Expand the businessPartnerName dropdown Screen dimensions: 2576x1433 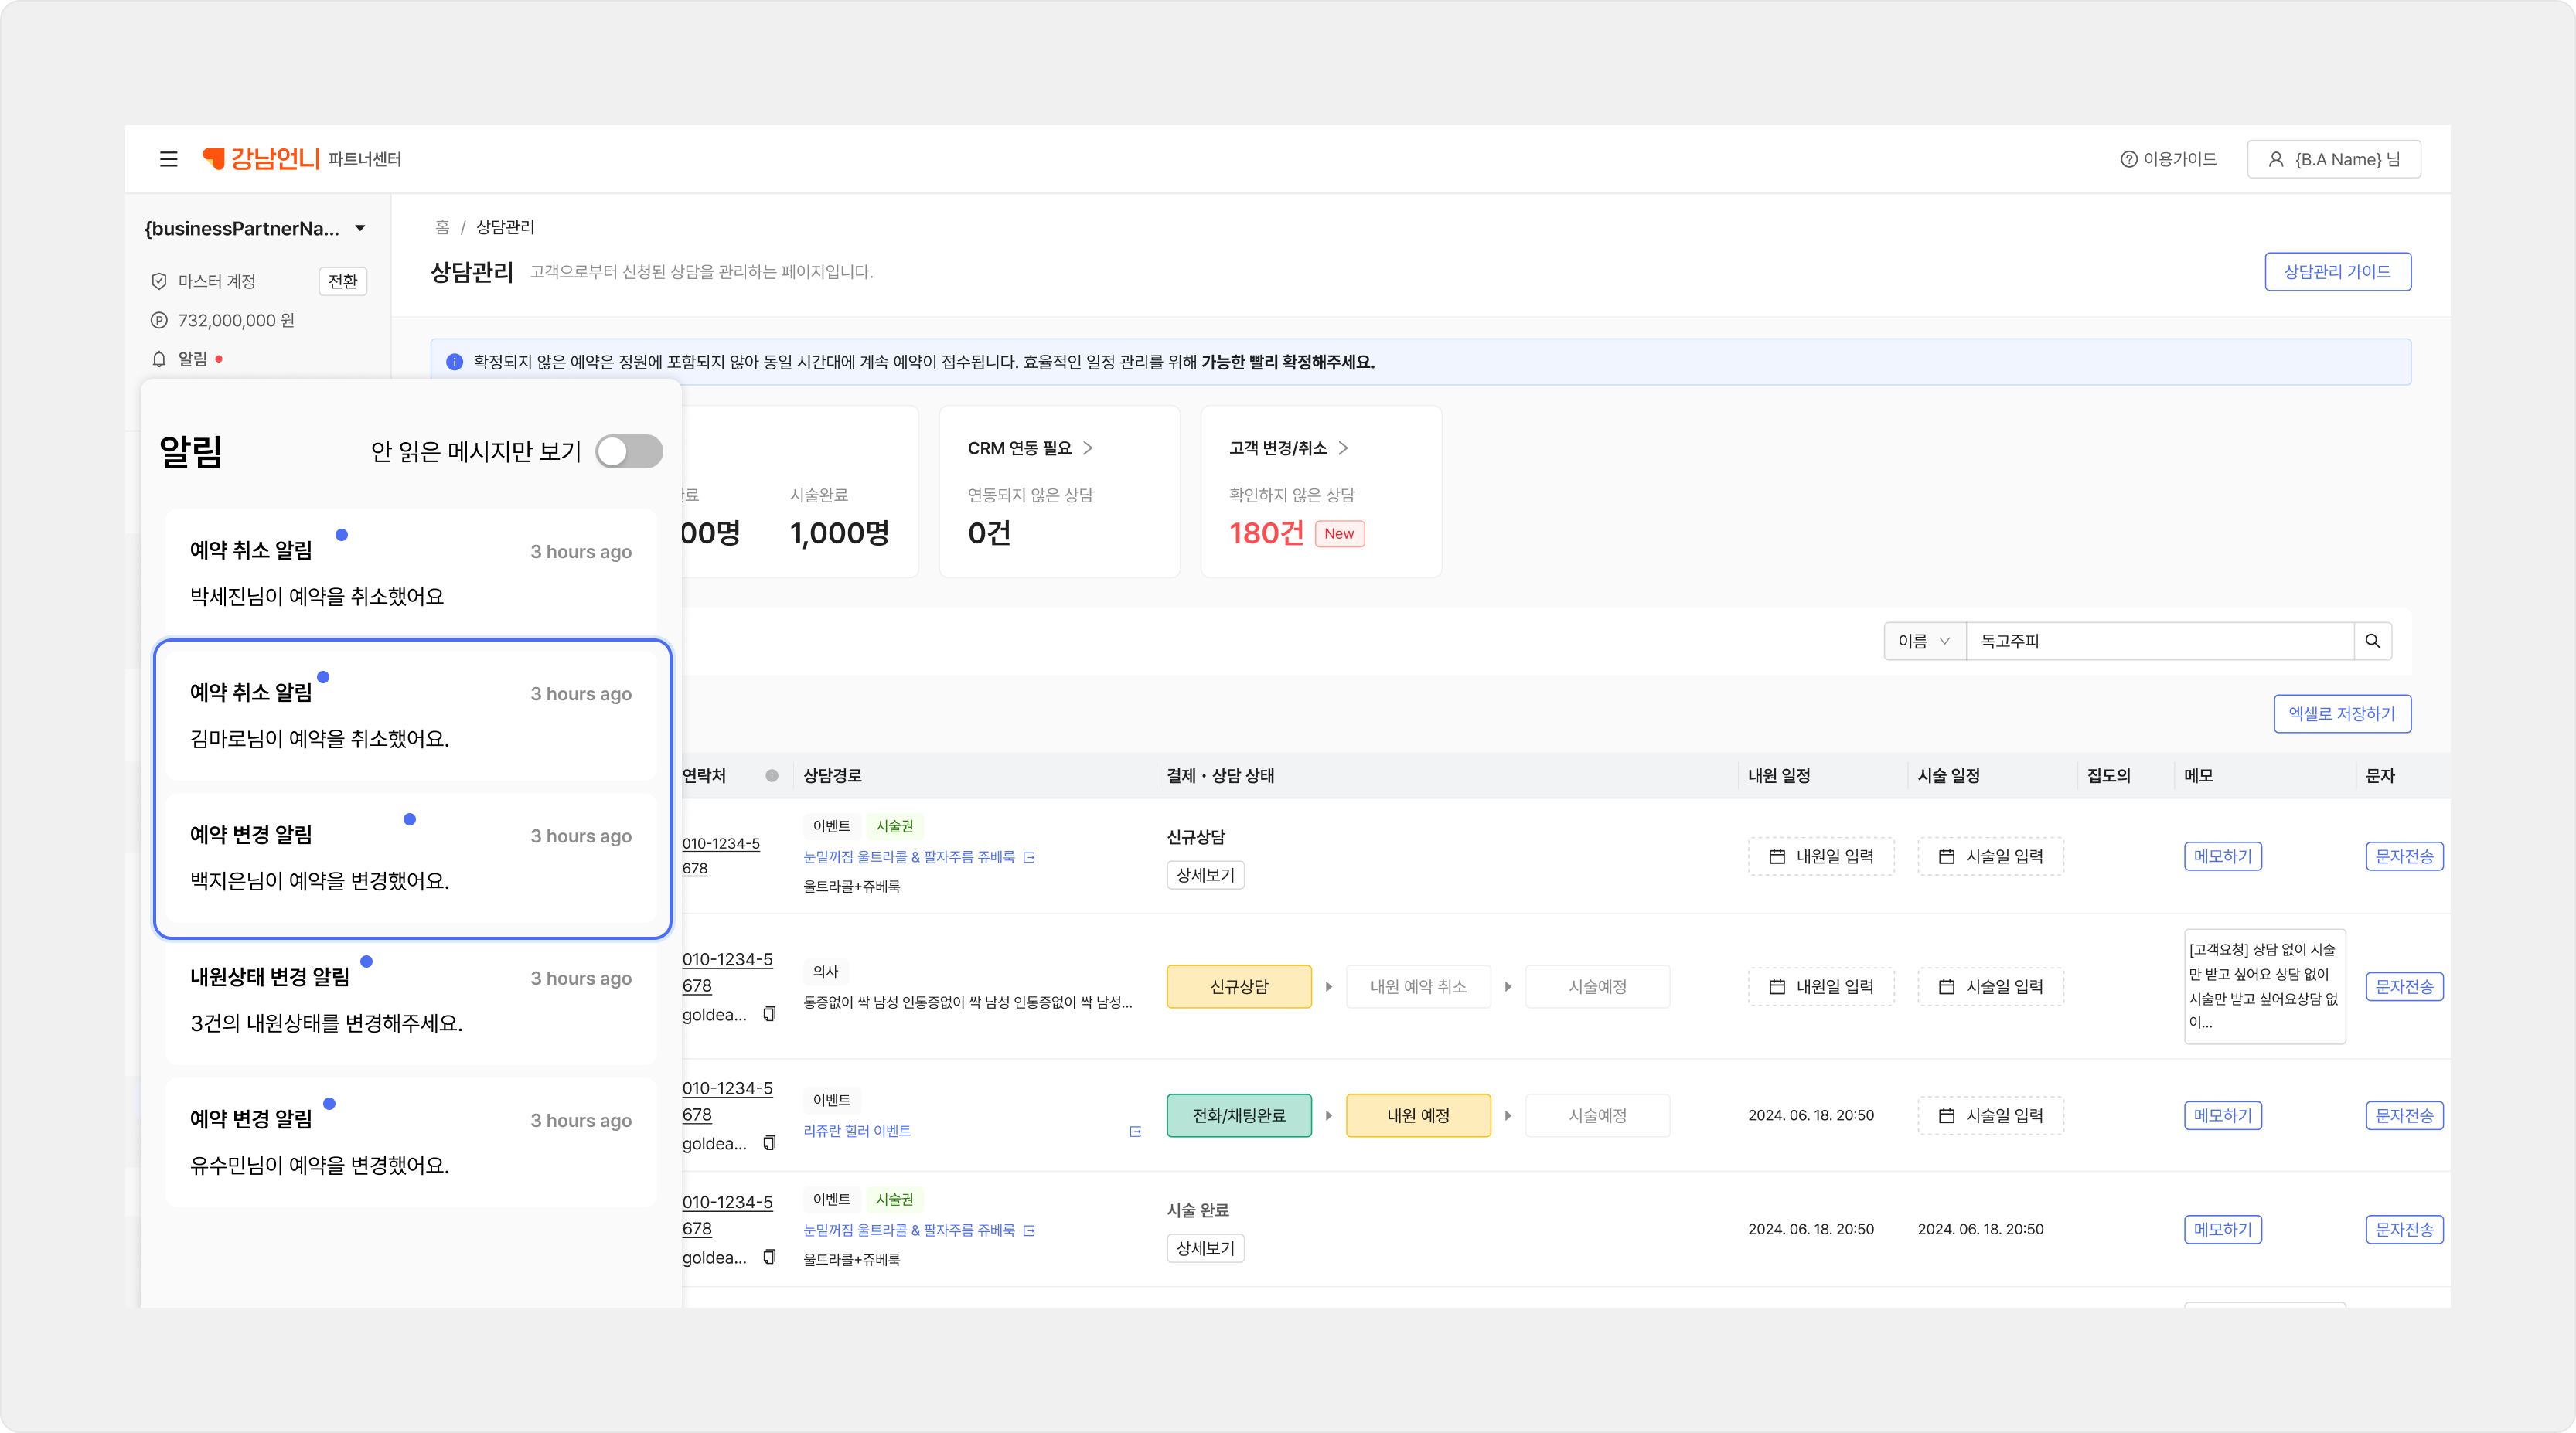tap(360, 229)
